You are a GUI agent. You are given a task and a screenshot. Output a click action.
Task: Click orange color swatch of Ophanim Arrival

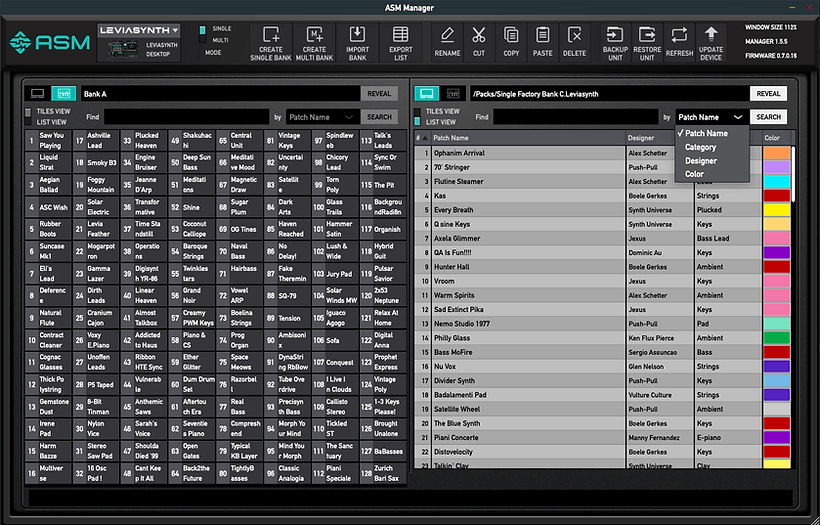[777, 153]
